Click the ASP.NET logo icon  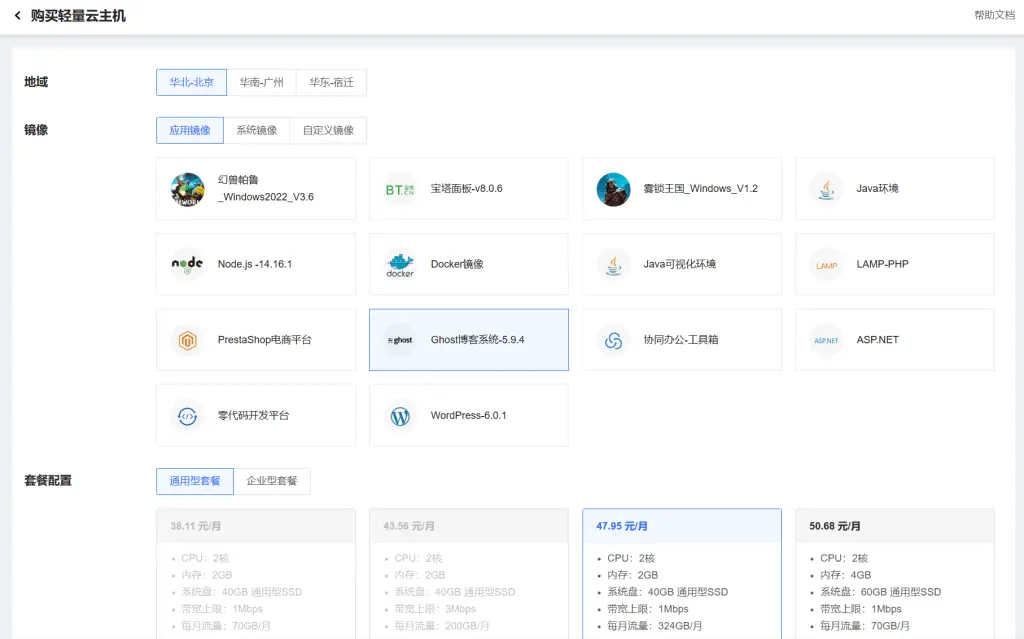click(x=826, y=340)
